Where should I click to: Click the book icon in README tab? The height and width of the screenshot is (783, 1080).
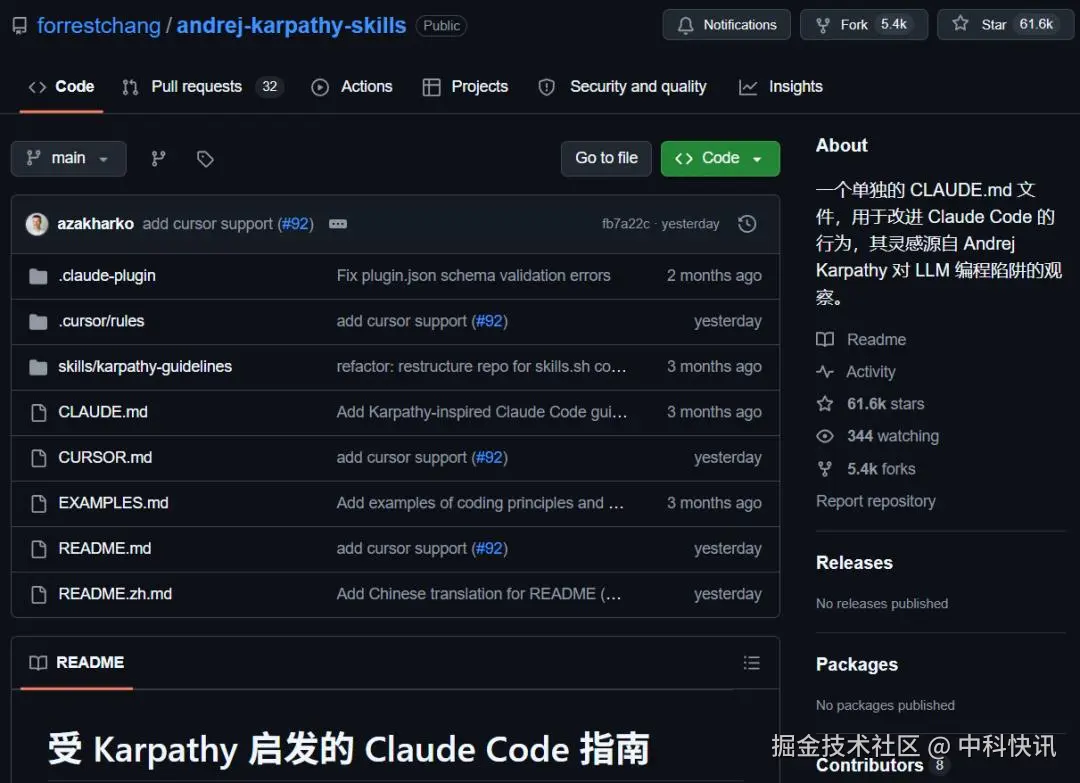coord(39,662)
